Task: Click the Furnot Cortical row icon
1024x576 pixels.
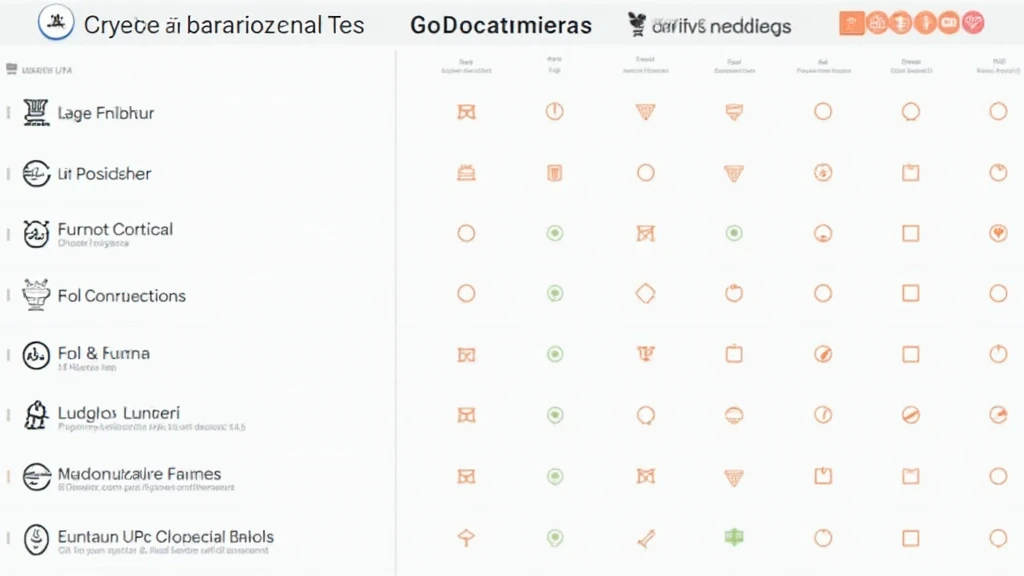Action: 36,234
